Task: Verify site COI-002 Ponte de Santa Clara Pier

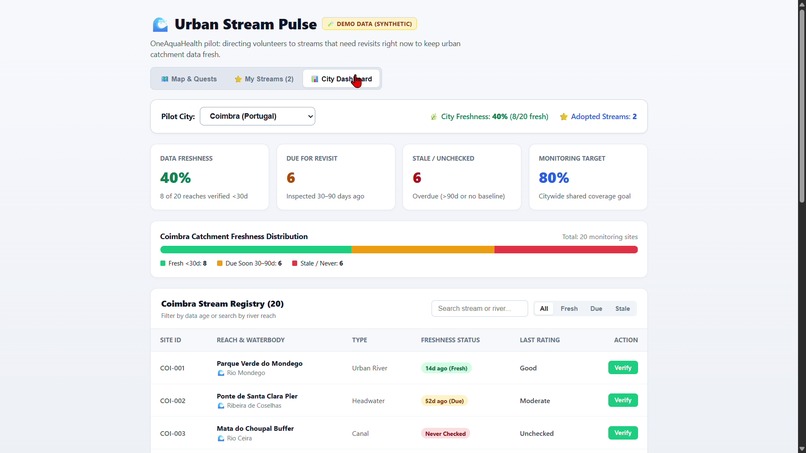Action: click(x=623, y=400)
